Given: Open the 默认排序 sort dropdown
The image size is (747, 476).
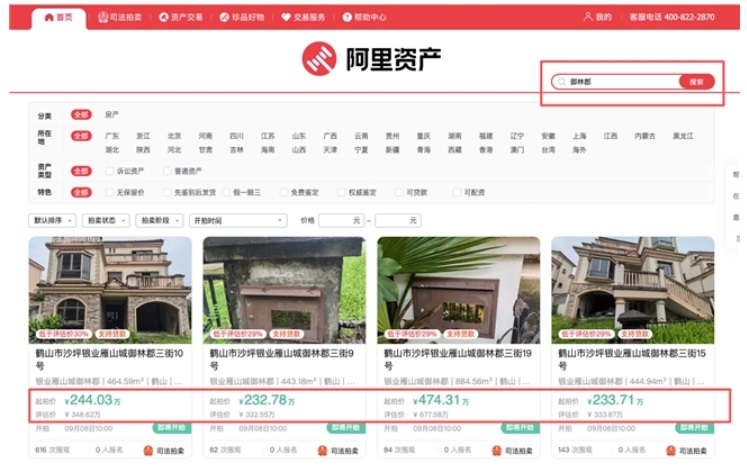Looking at the screenshot, I should (52, 221).
